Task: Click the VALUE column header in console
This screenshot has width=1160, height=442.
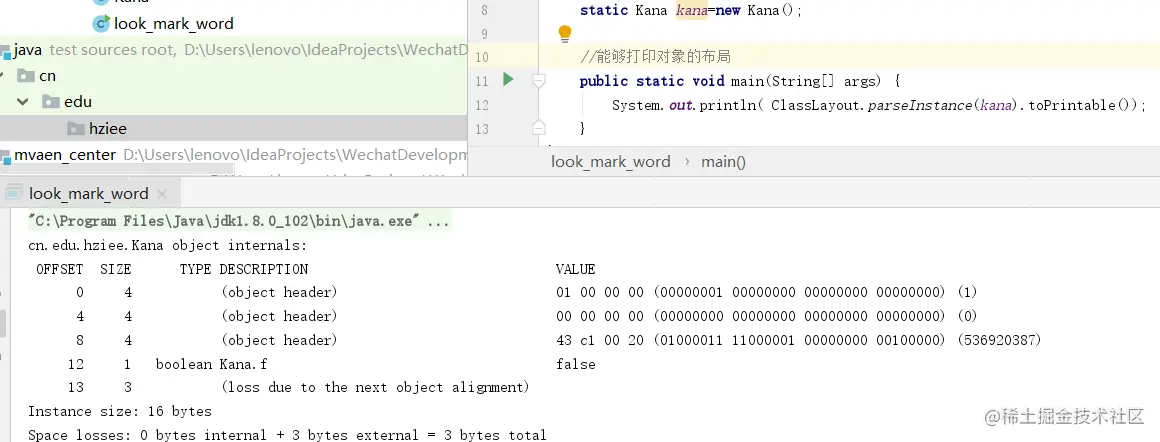Action: pos(576,269)
